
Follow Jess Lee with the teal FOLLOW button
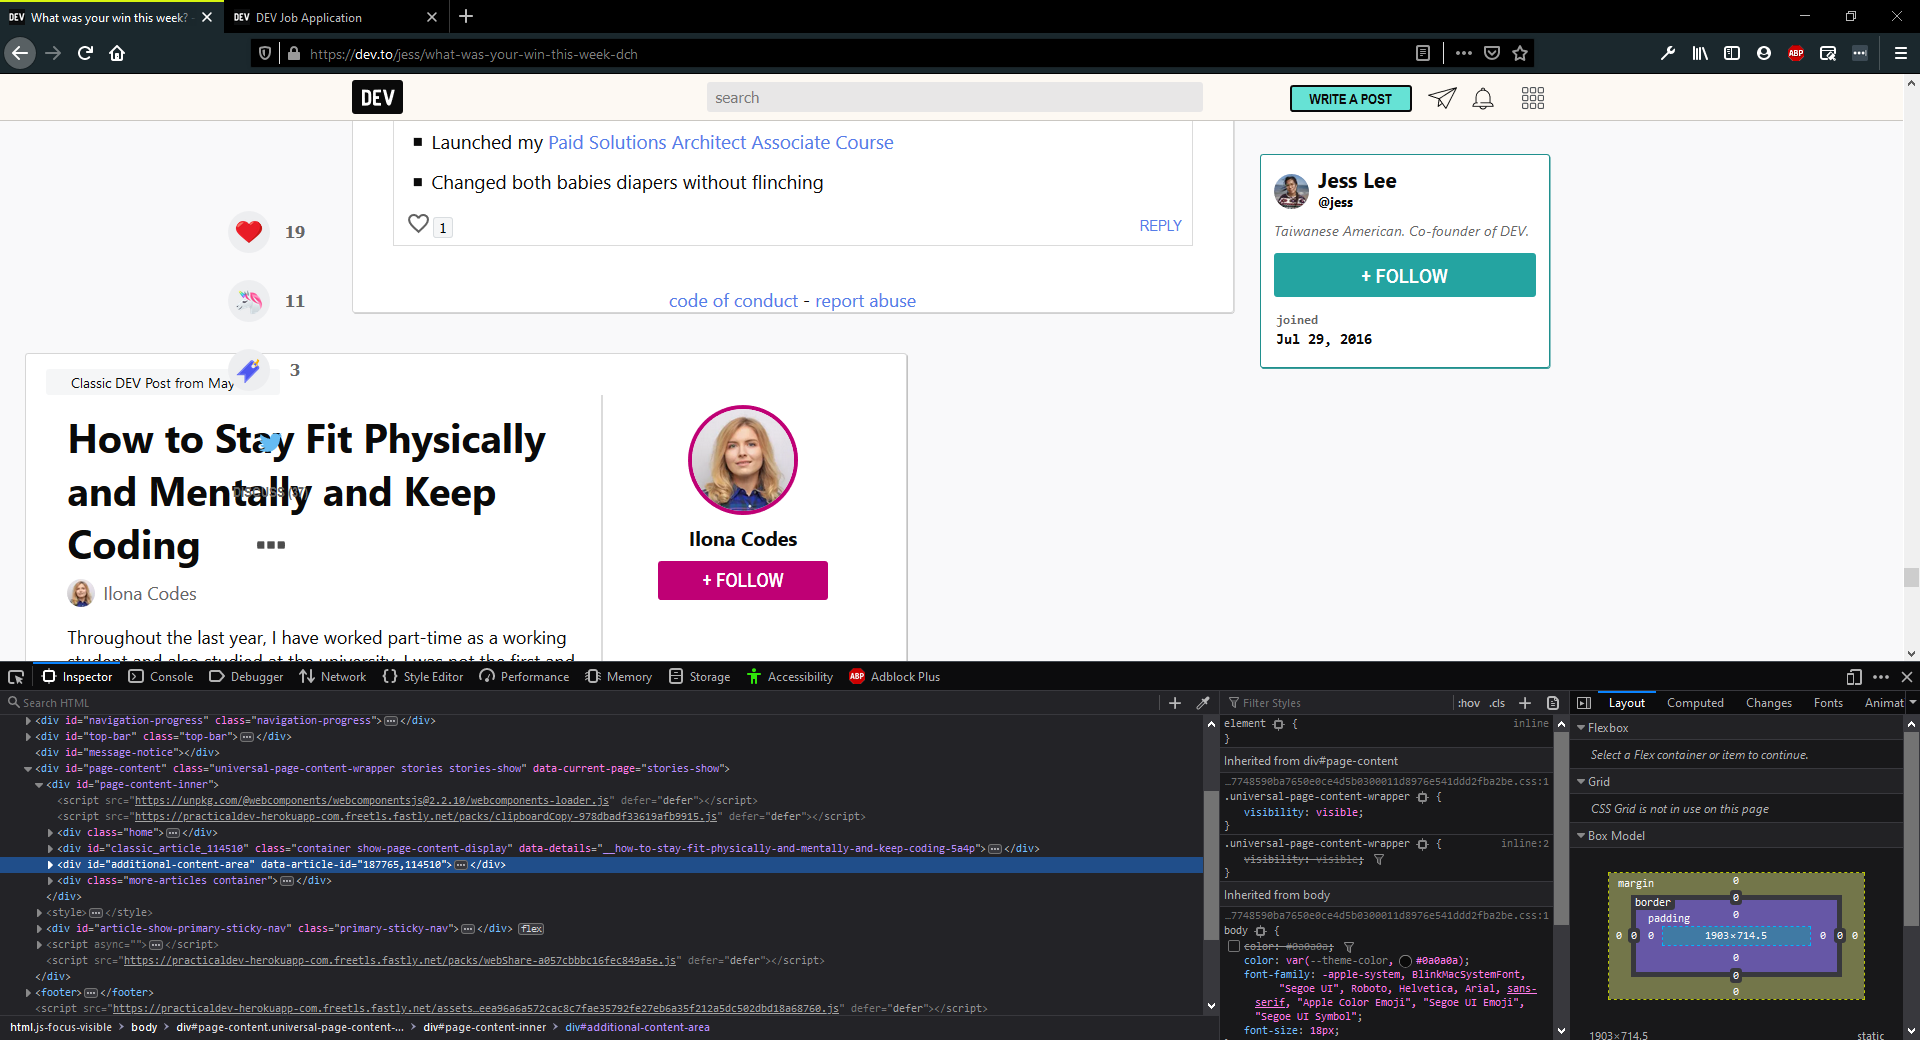point(1404,275)
